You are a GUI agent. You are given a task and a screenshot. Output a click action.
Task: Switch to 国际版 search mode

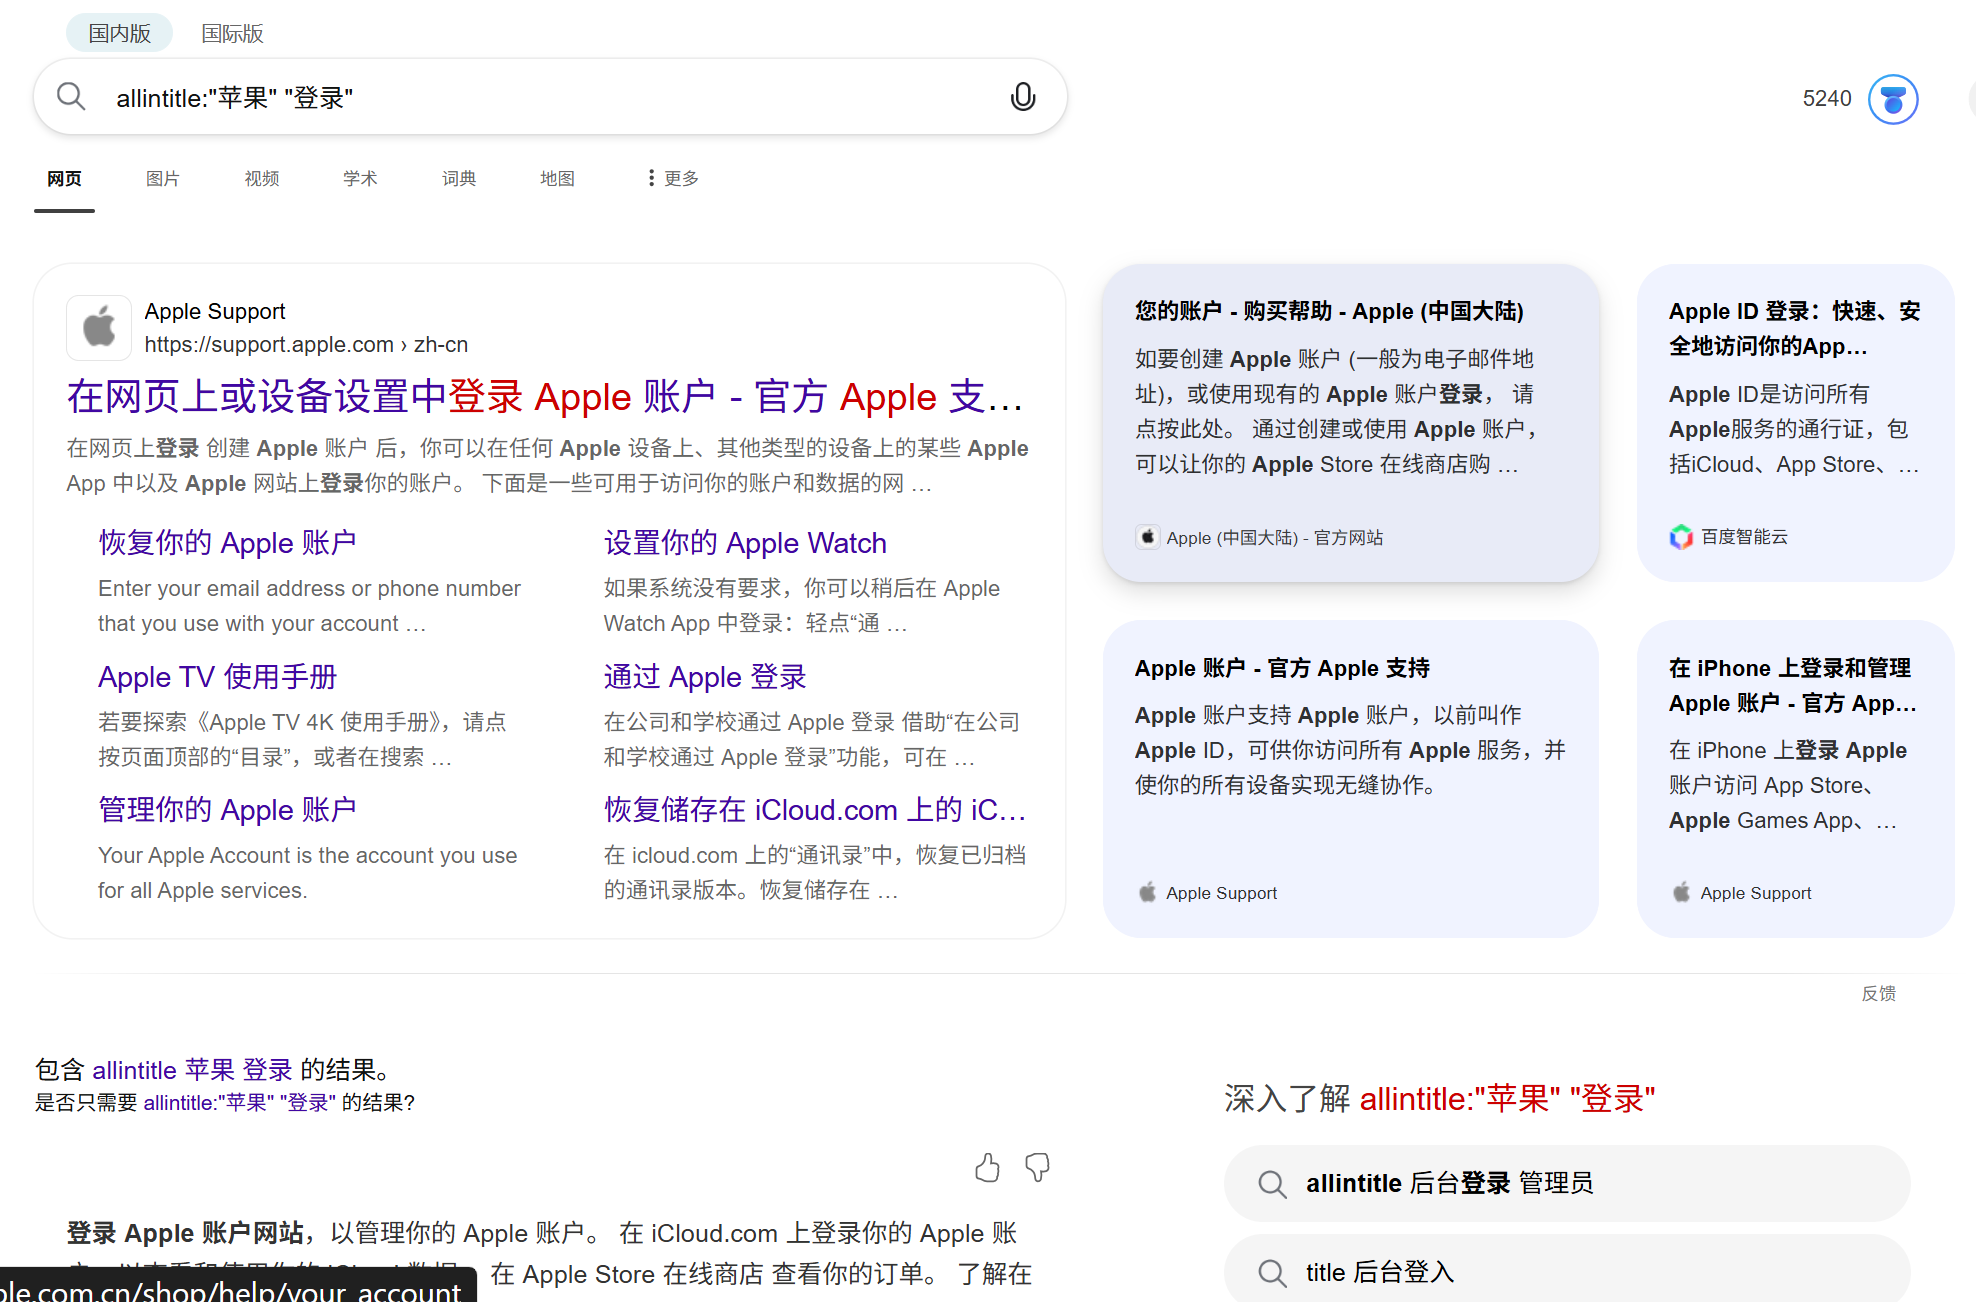click(x=232, y=33)
